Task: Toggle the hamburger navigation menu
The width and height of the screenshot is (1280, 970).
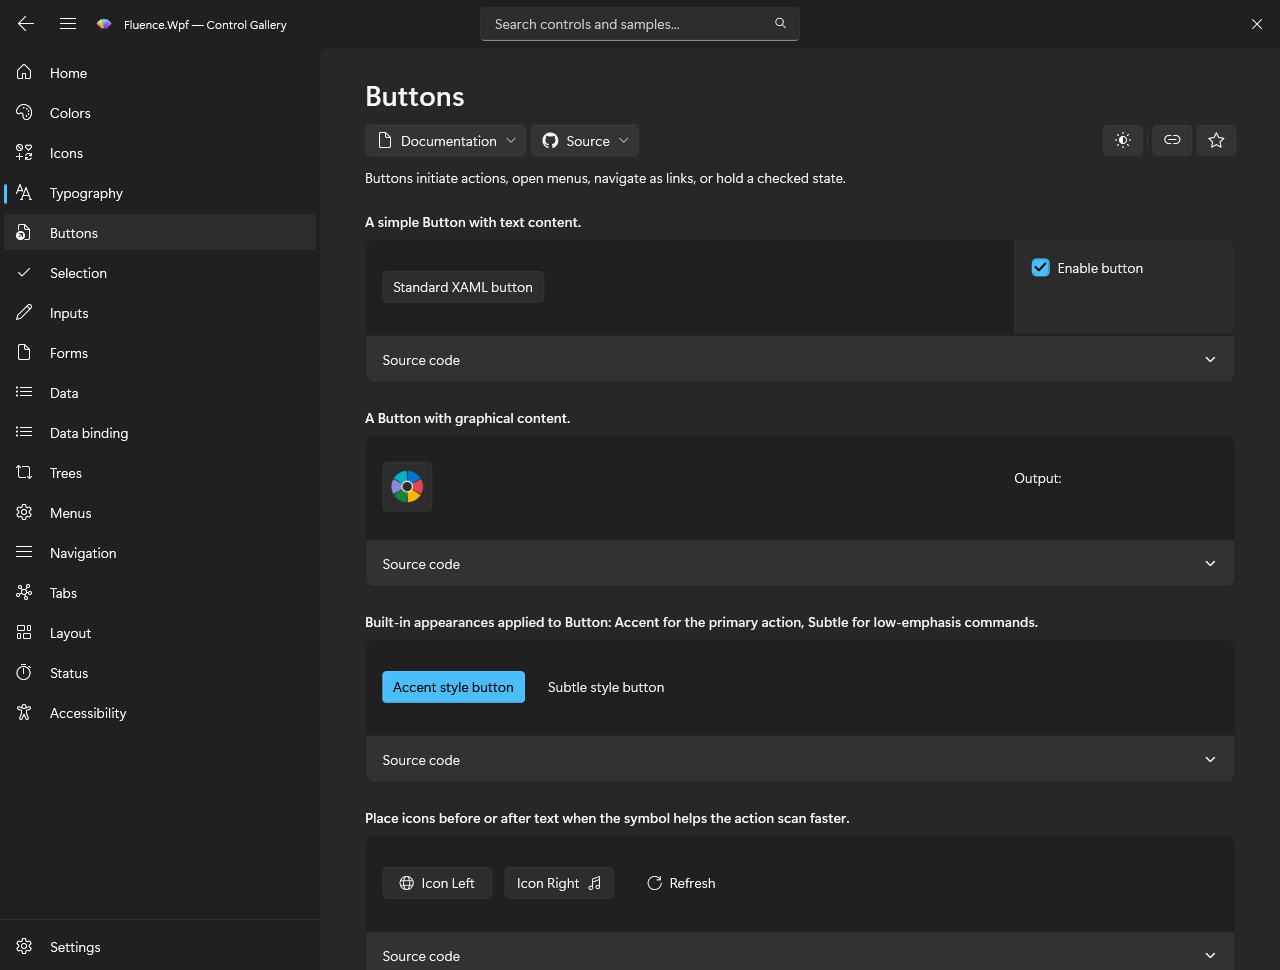Action: pos(68,24)
